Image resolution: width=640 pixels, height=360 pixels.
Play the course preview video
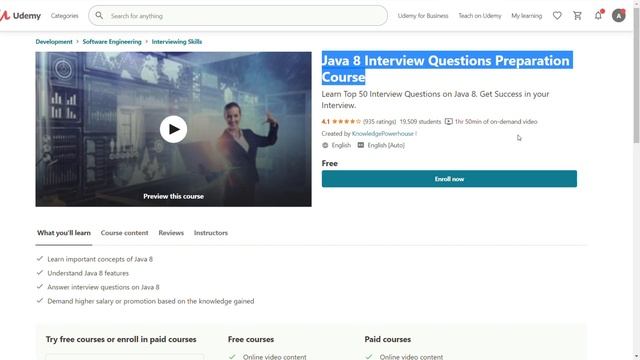[173, 129]
